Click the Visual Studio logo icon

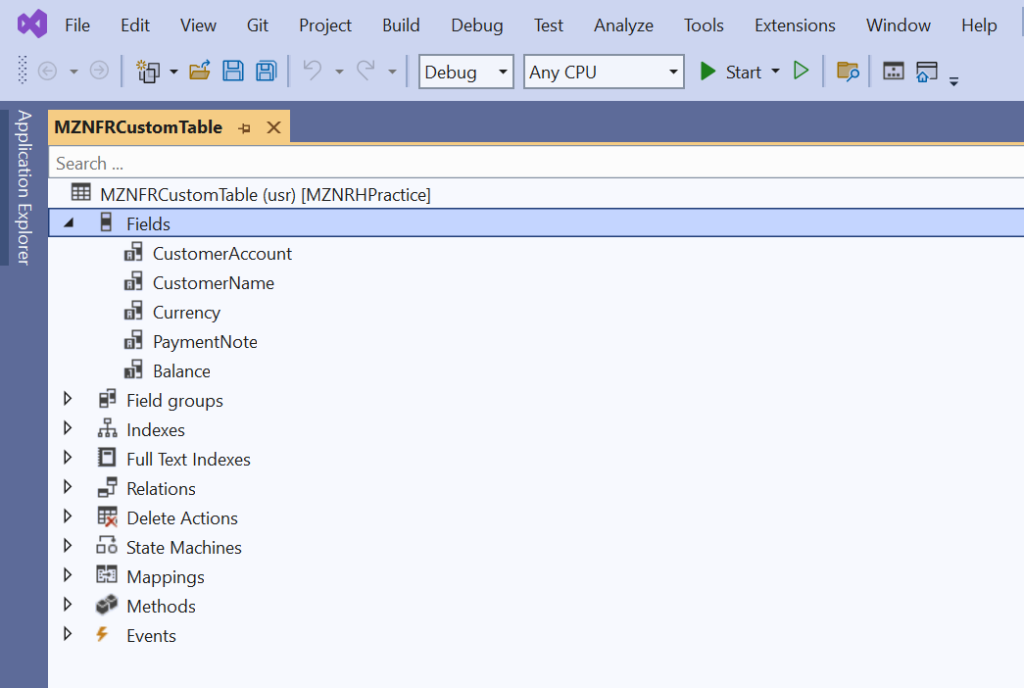click(32, 25)
